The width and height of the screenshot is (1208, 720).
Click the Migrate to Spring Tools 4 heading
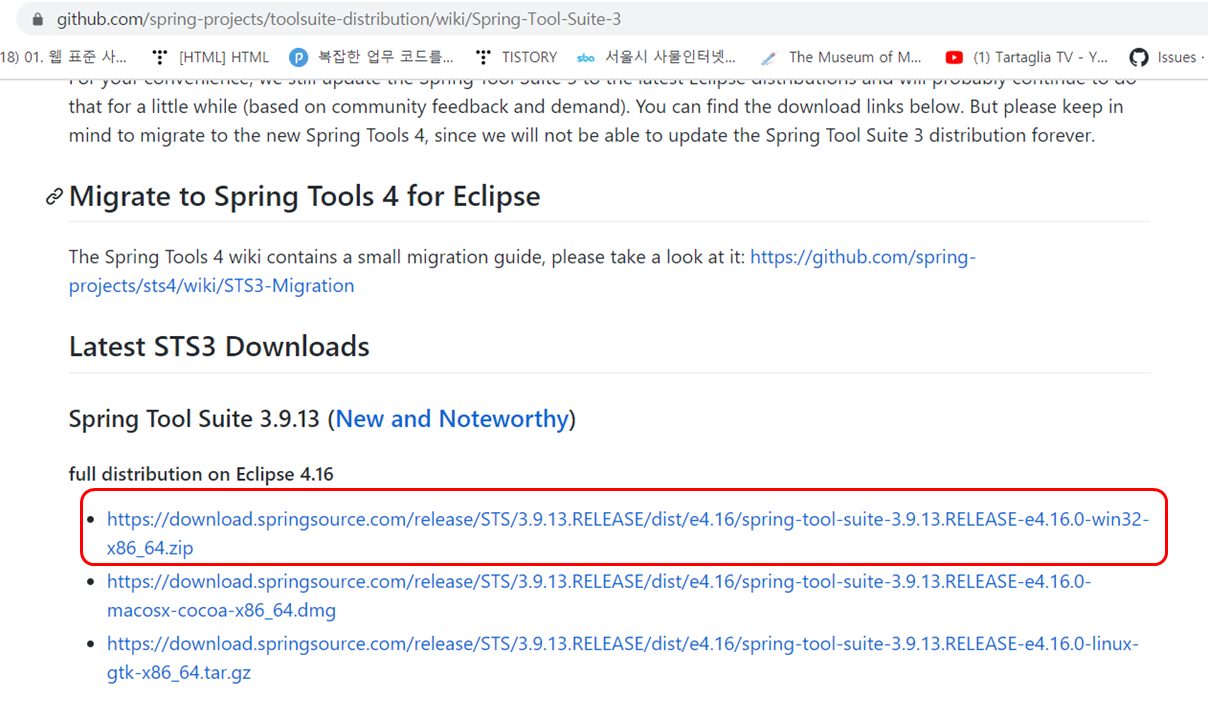click(304, 196)
